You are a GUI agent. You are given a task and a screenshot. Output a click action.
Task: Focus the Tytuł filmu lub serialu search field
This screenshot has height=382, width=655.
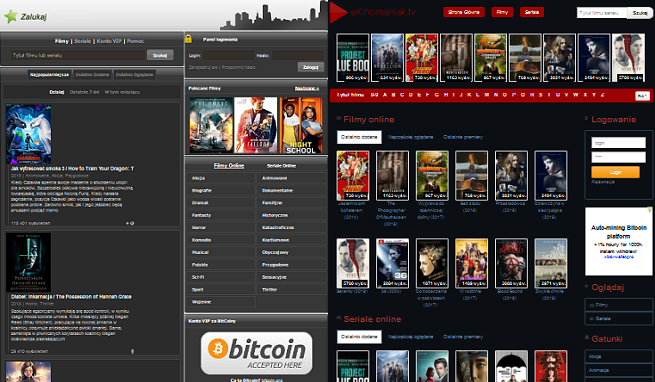[79, 55]
